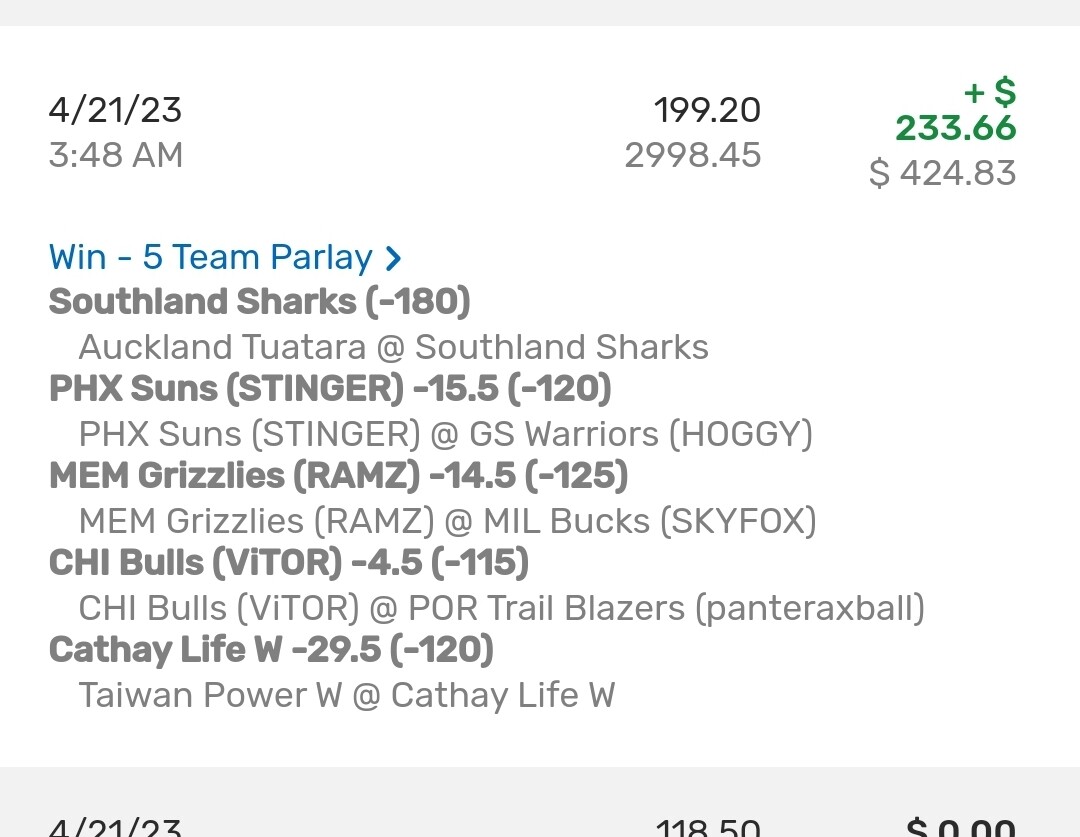Select the Southland Sharks (-180) pick
Screen dimensions: 1080x837
259,301
